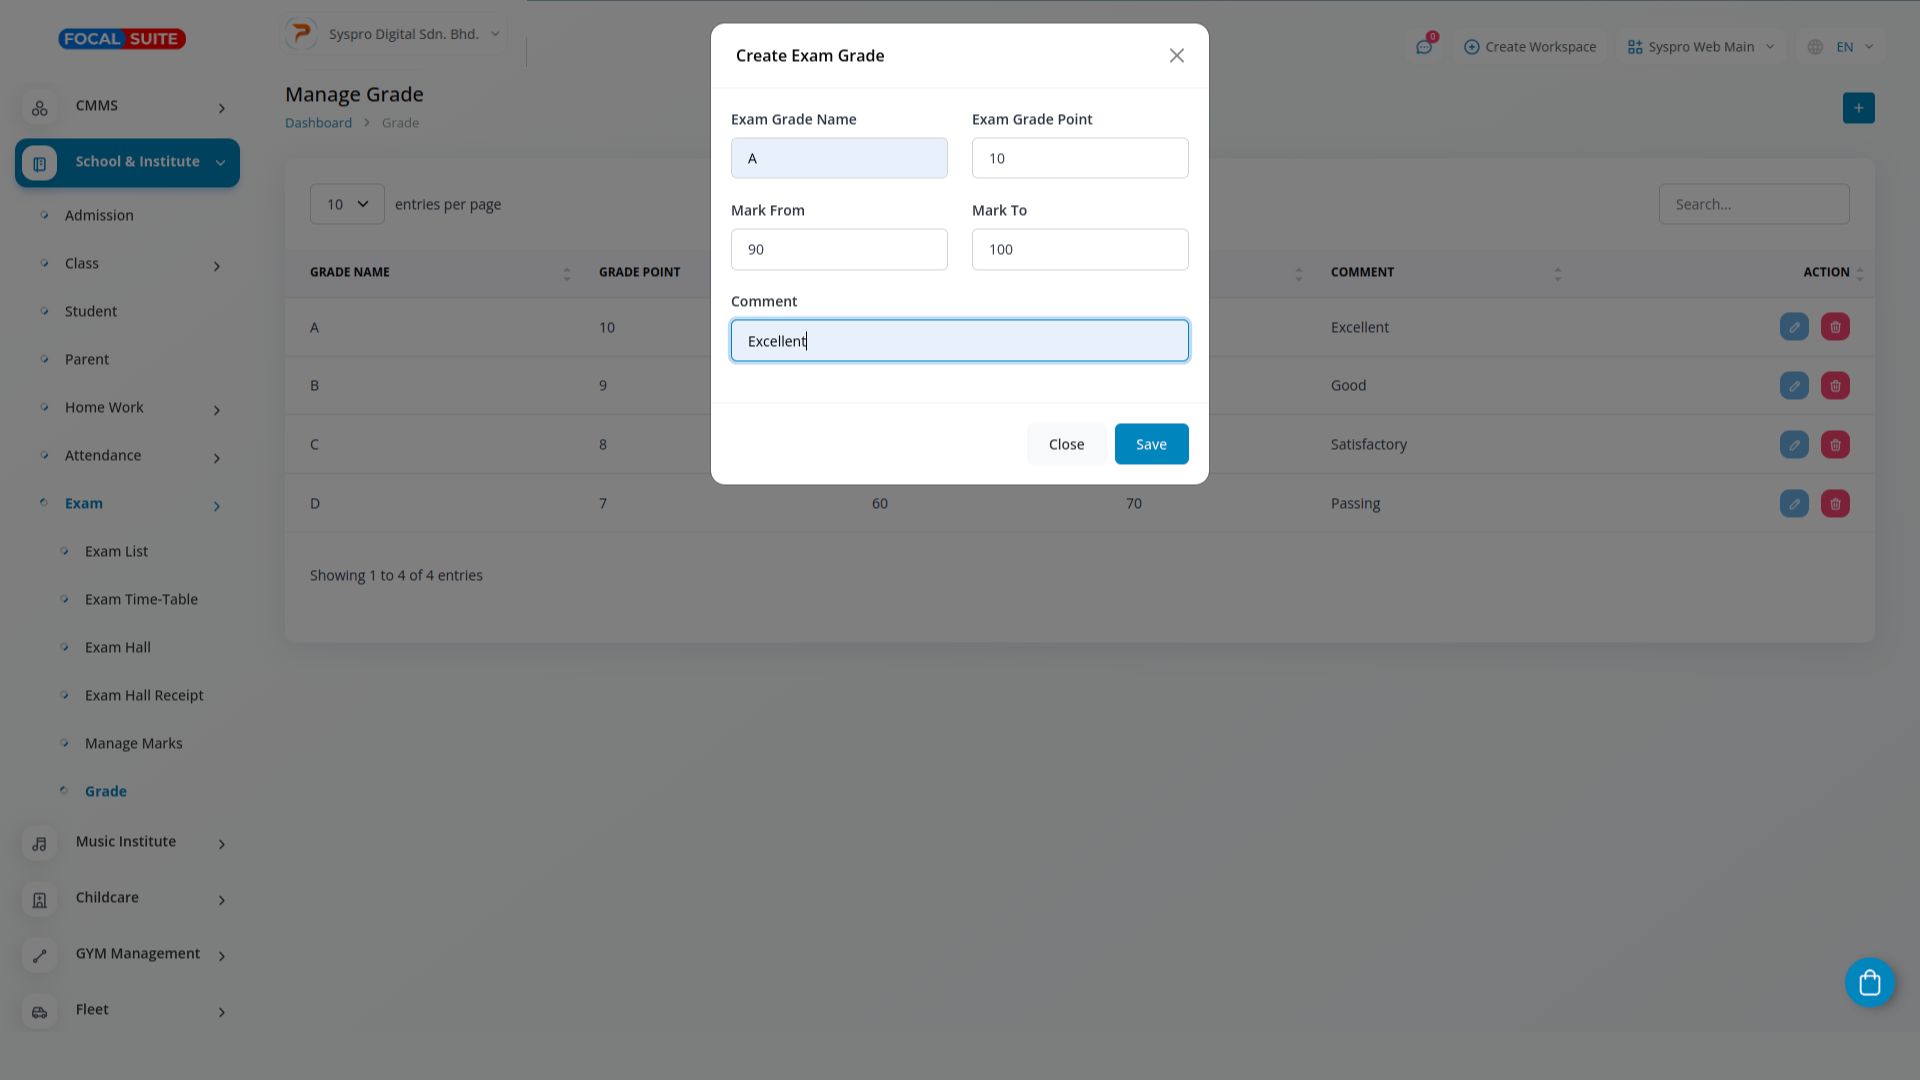This screenshot has width=1920, height=1080.
Task: Click the edit pencil icon for grade A
Action: click(x=1794, y=327)
